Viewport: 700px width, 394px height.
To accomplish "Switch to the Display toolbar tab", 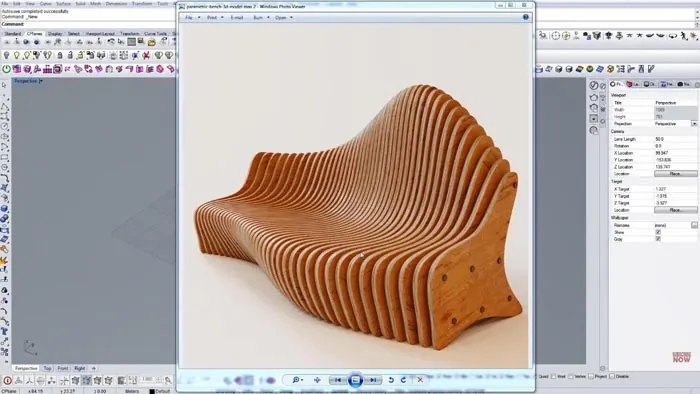I will (x=55, y=33).
